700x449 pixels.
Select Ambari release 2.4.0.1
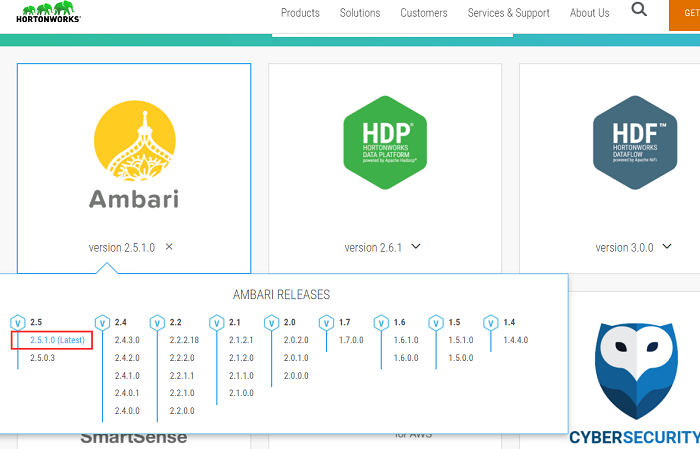[x=127, y=393]
